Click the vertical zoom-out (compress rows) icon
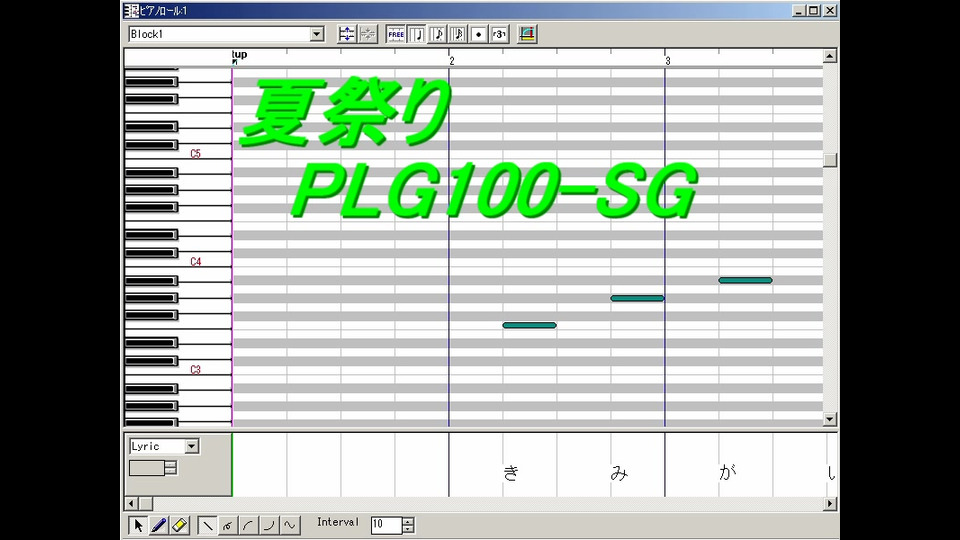This screenshot has width=960, height=540. coord(367,34)
